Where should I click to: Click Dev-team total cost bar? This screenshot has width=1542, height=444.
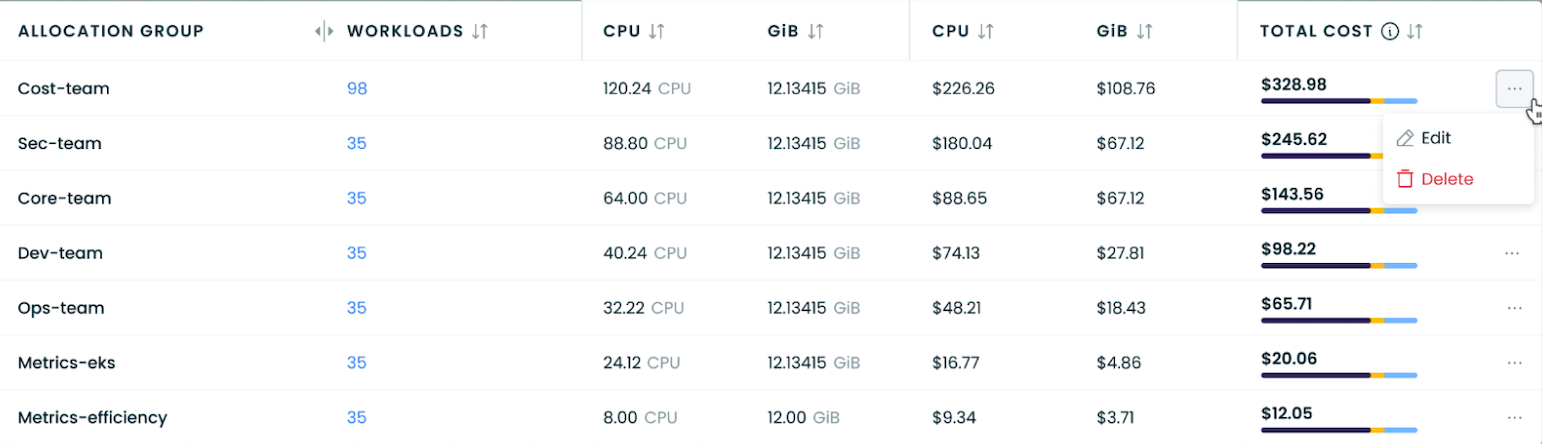[x=1339, y=266]
